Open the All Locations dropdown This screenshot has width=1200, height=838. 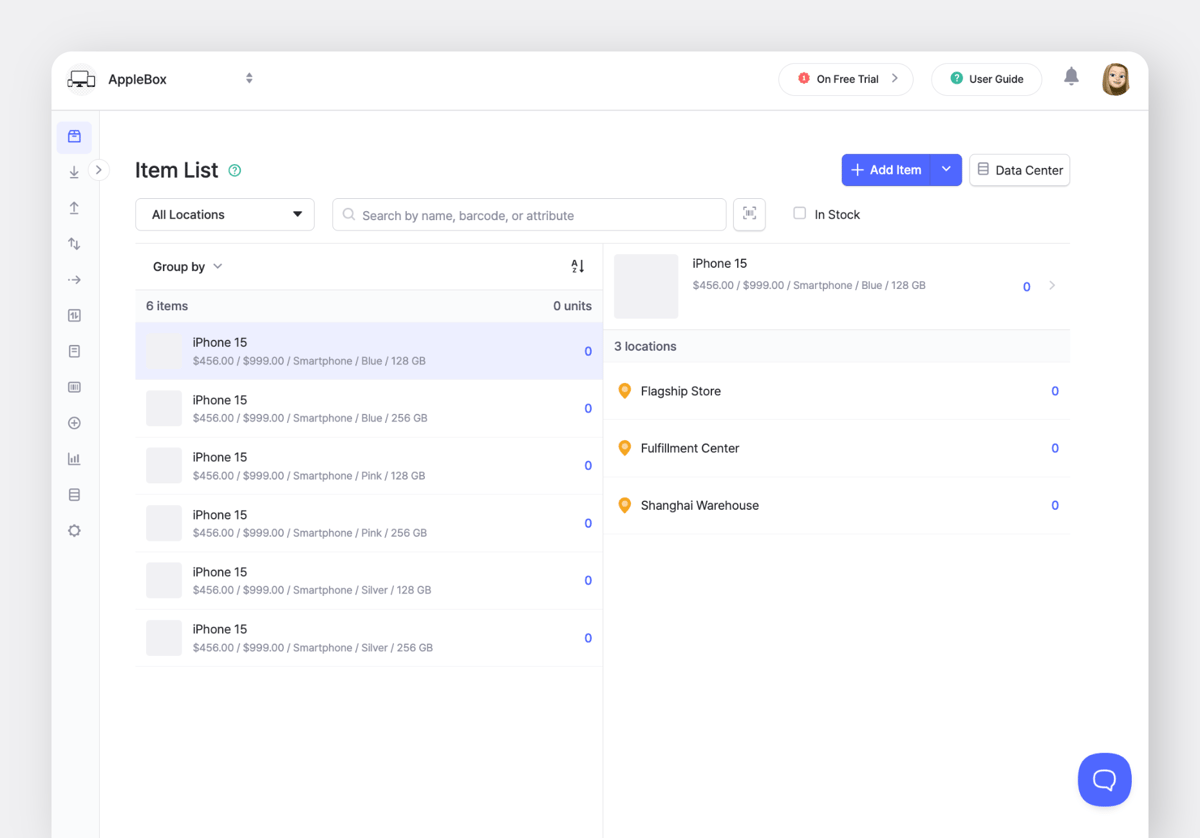click(225, 214)
